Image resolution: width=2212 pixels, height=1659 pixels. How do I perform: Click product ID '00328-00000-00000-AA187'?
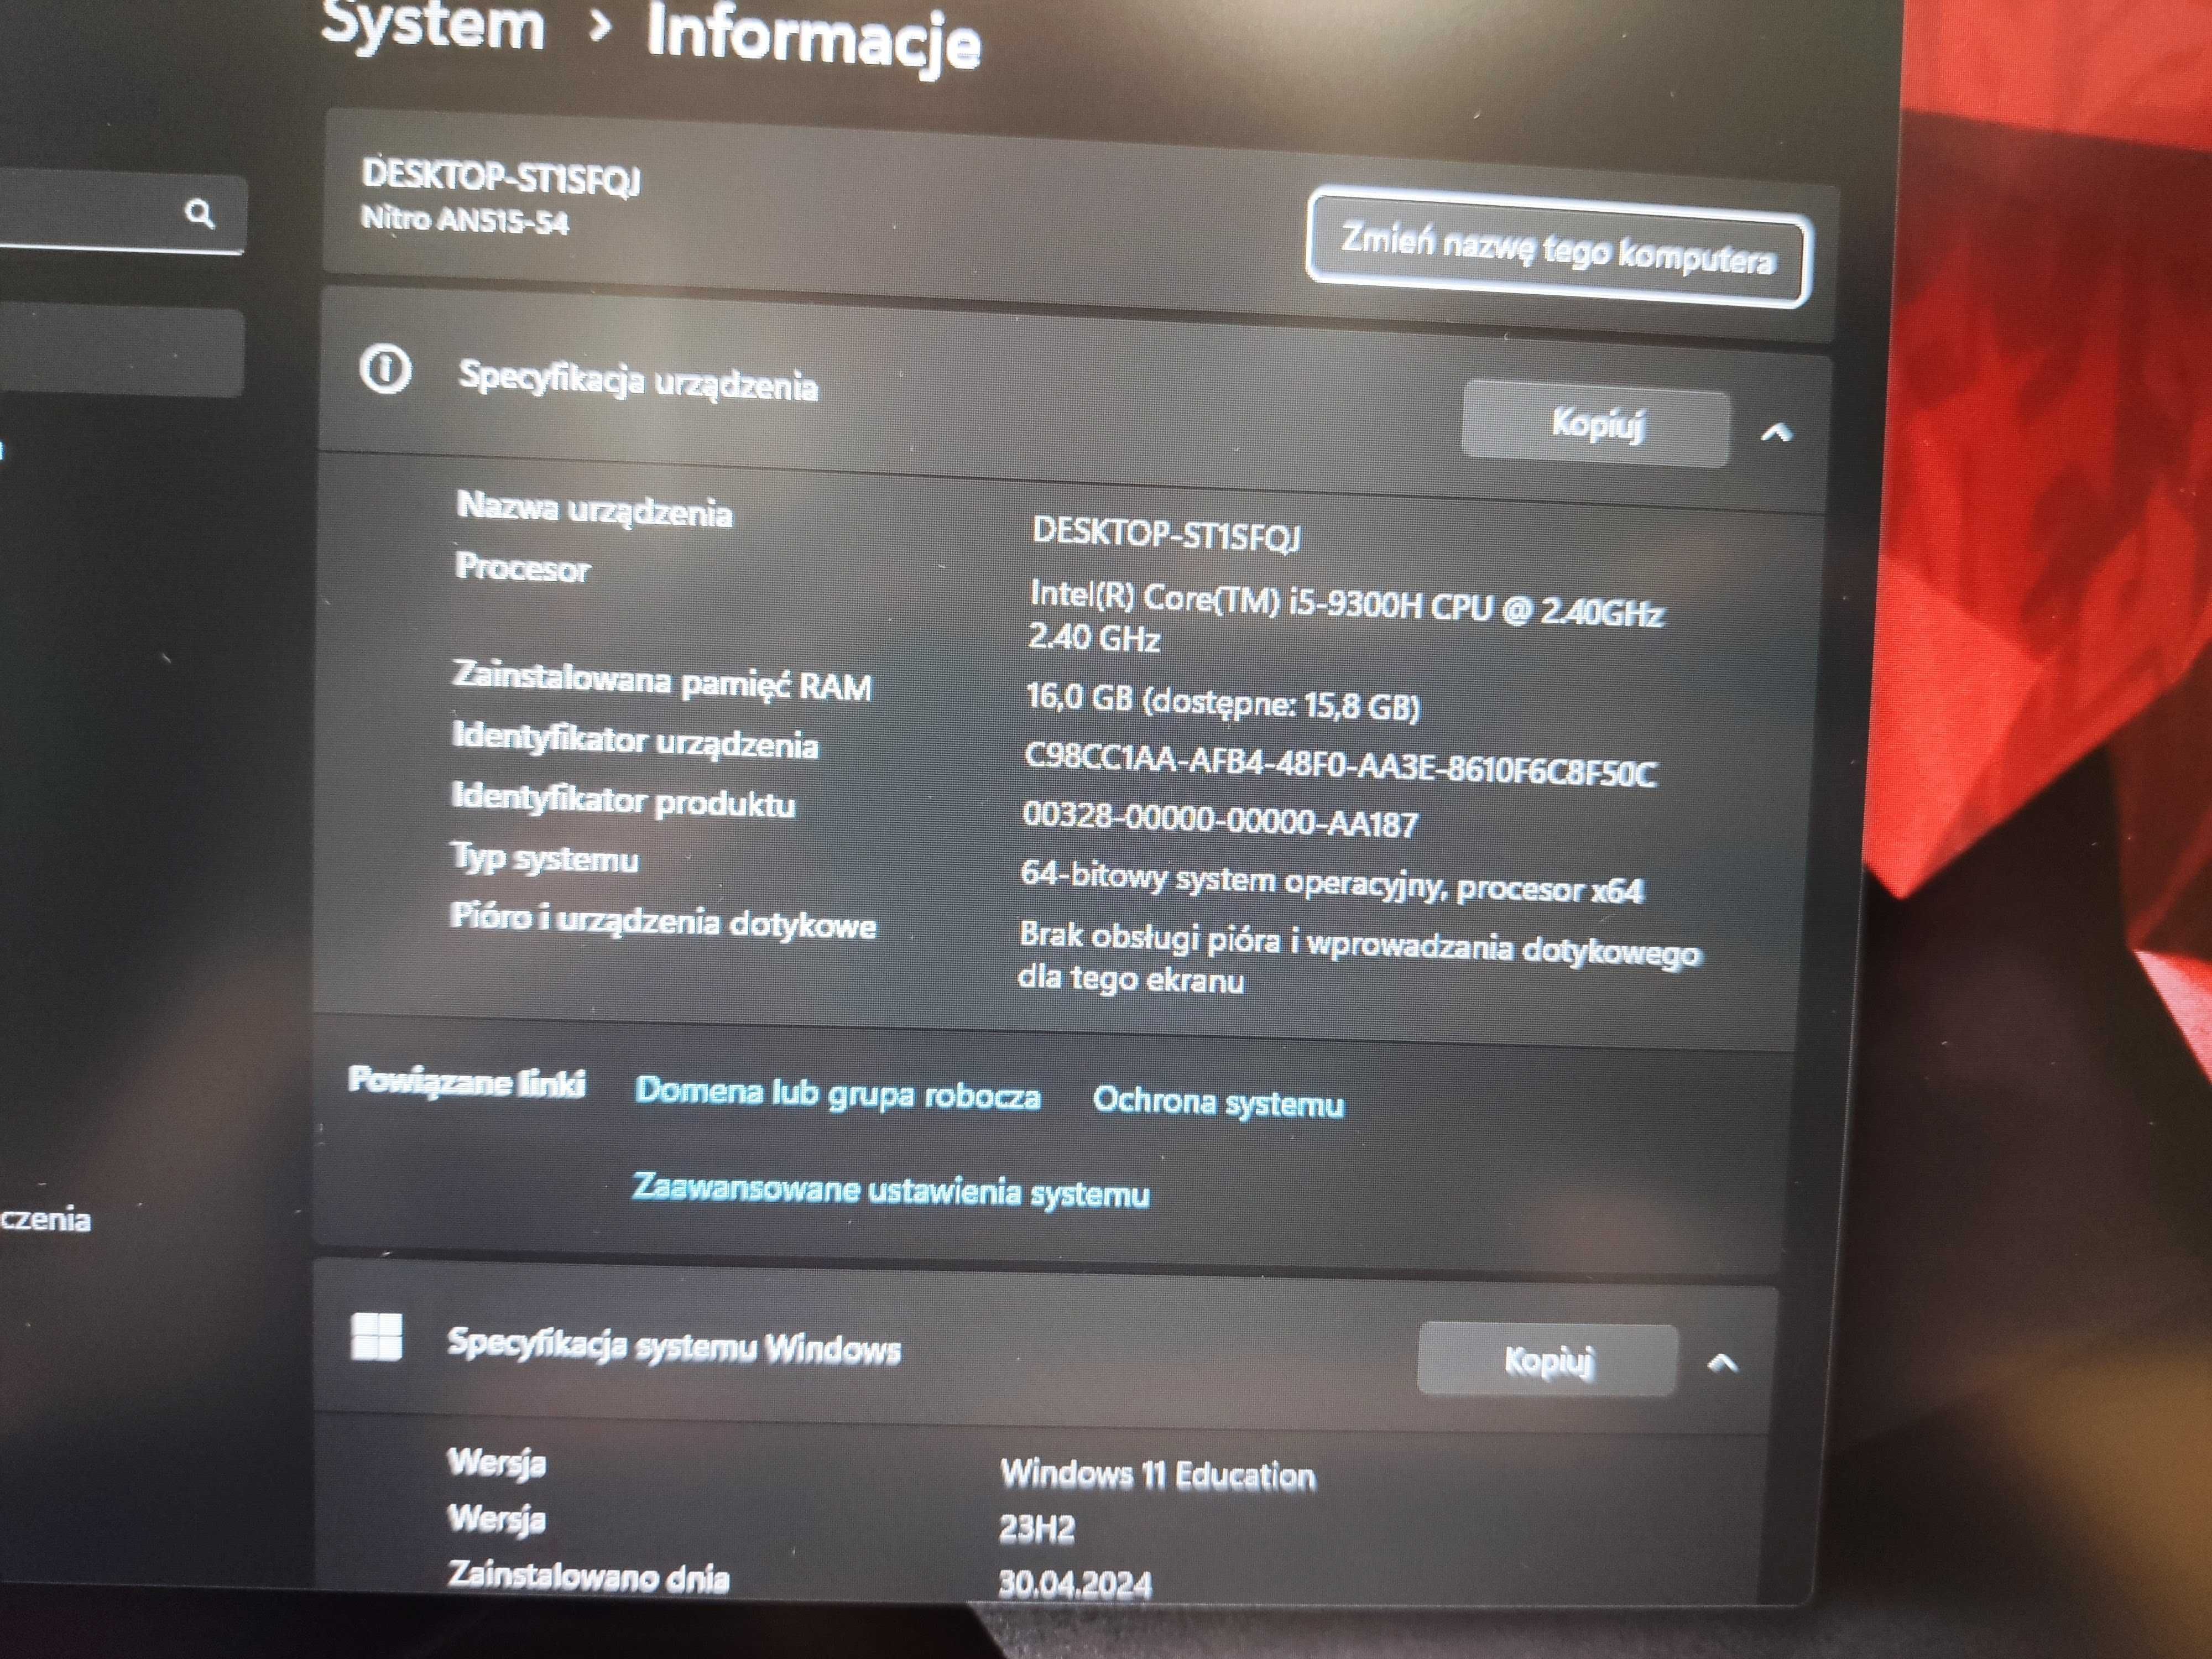coord(1220,820)
